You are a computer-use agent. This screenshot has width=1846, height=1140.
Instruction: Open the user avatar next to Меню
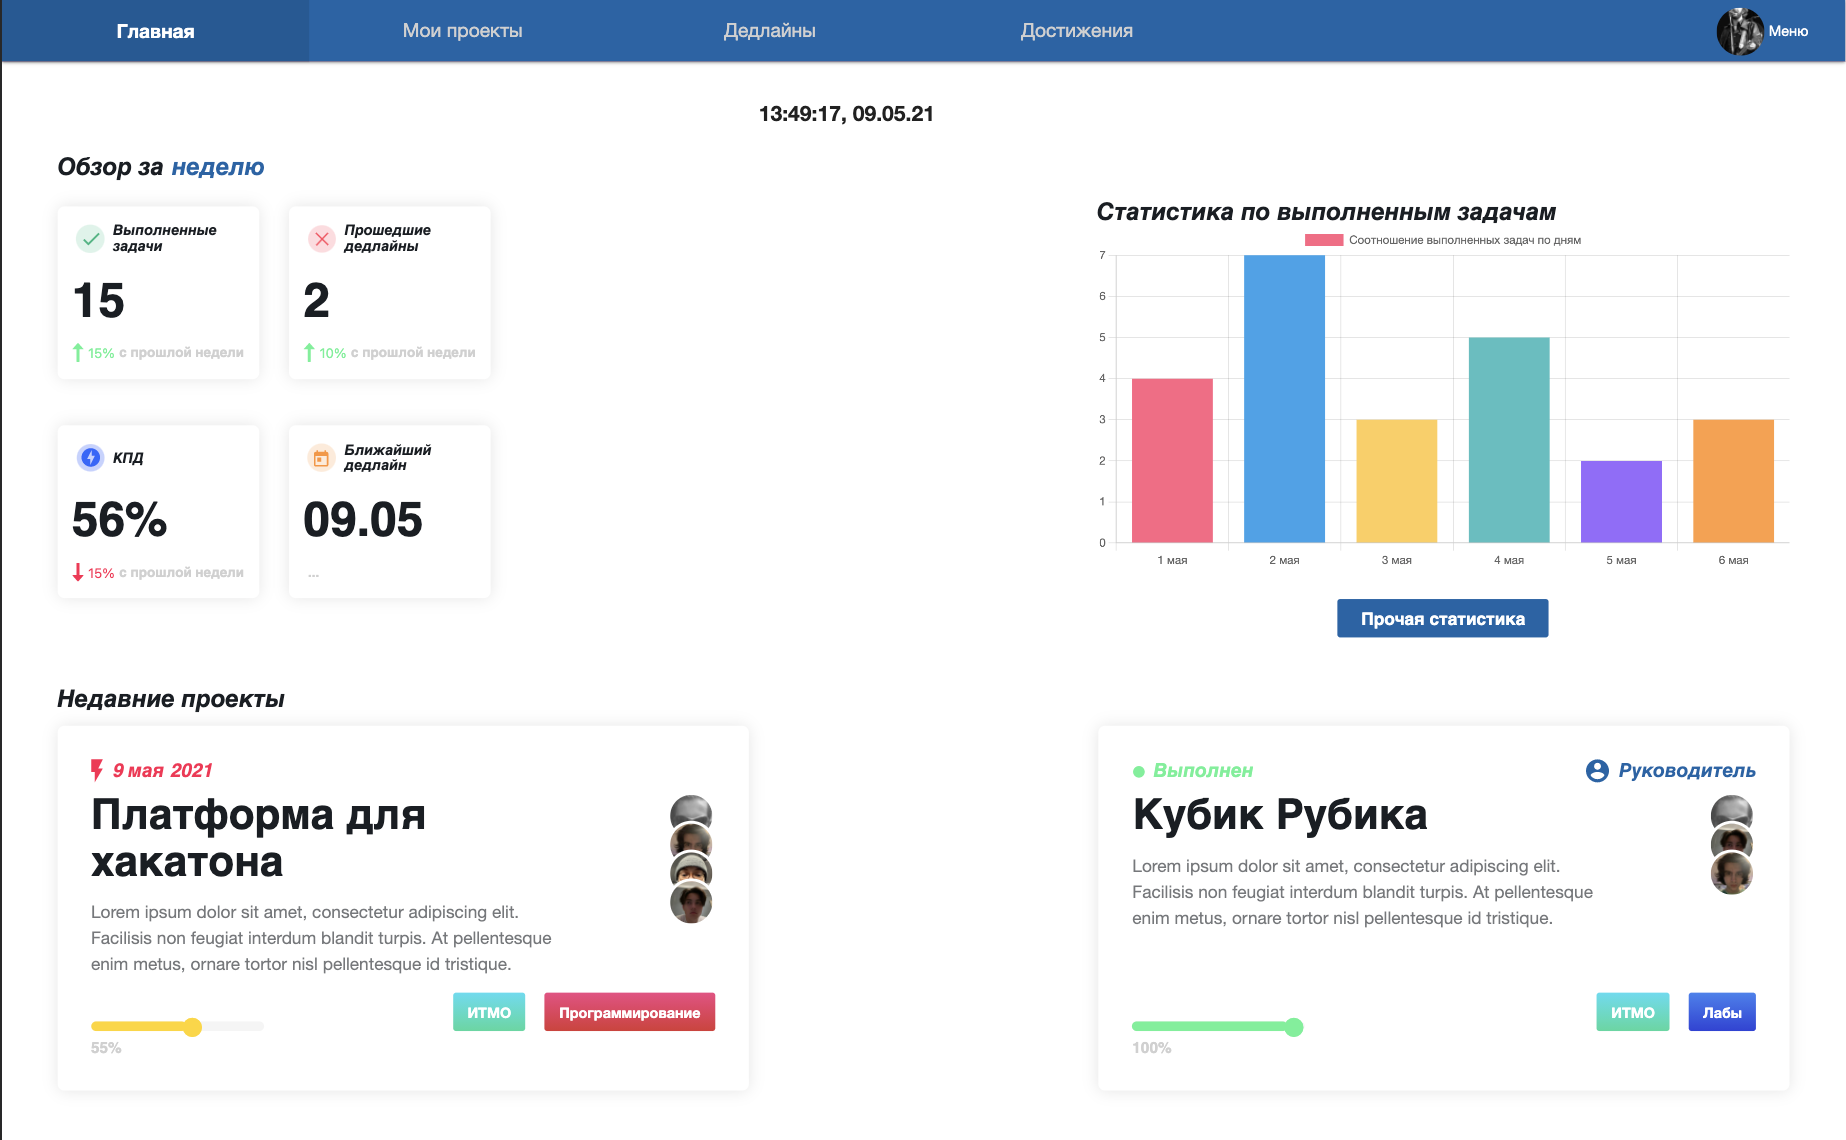1742,31
